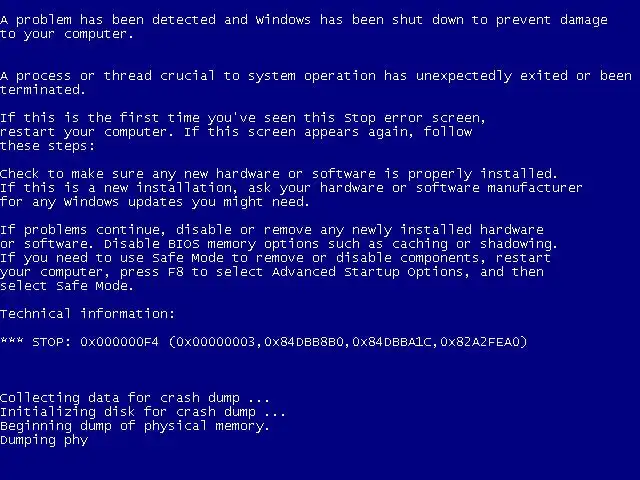Click the 'Initializing disk for crash dump' line
The height and width of the screenshot is (480, 640).
pos(142,412)
